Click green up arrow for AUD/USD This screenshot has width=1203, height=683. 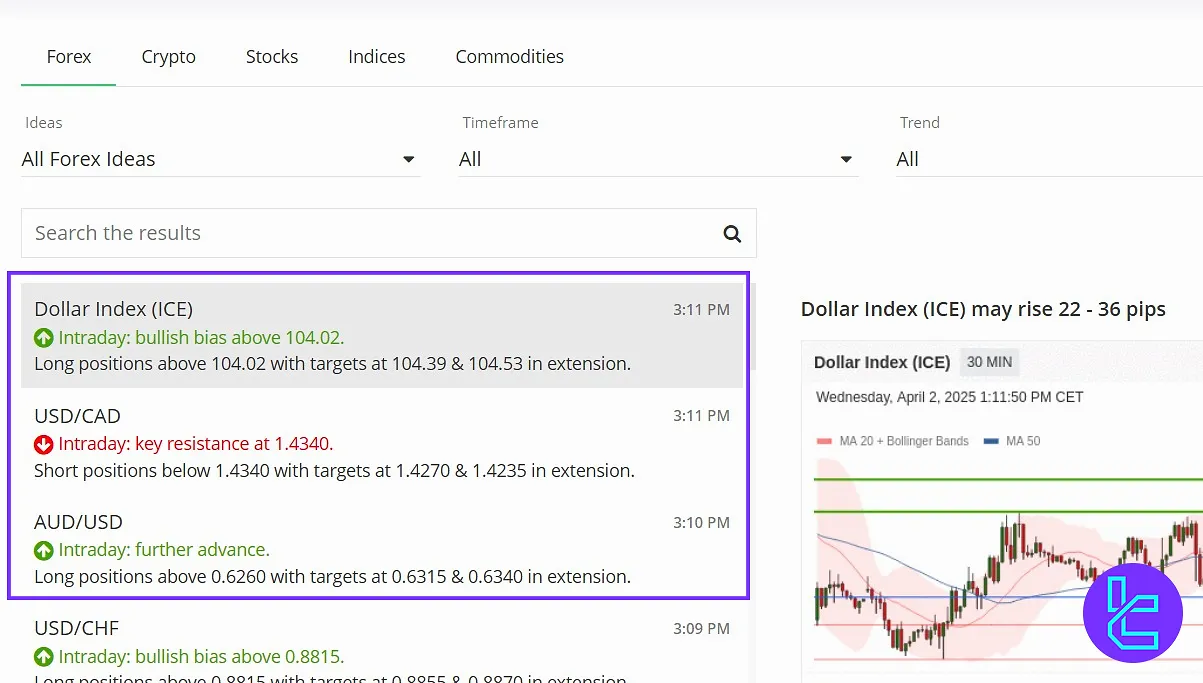[x=44, y=550]
